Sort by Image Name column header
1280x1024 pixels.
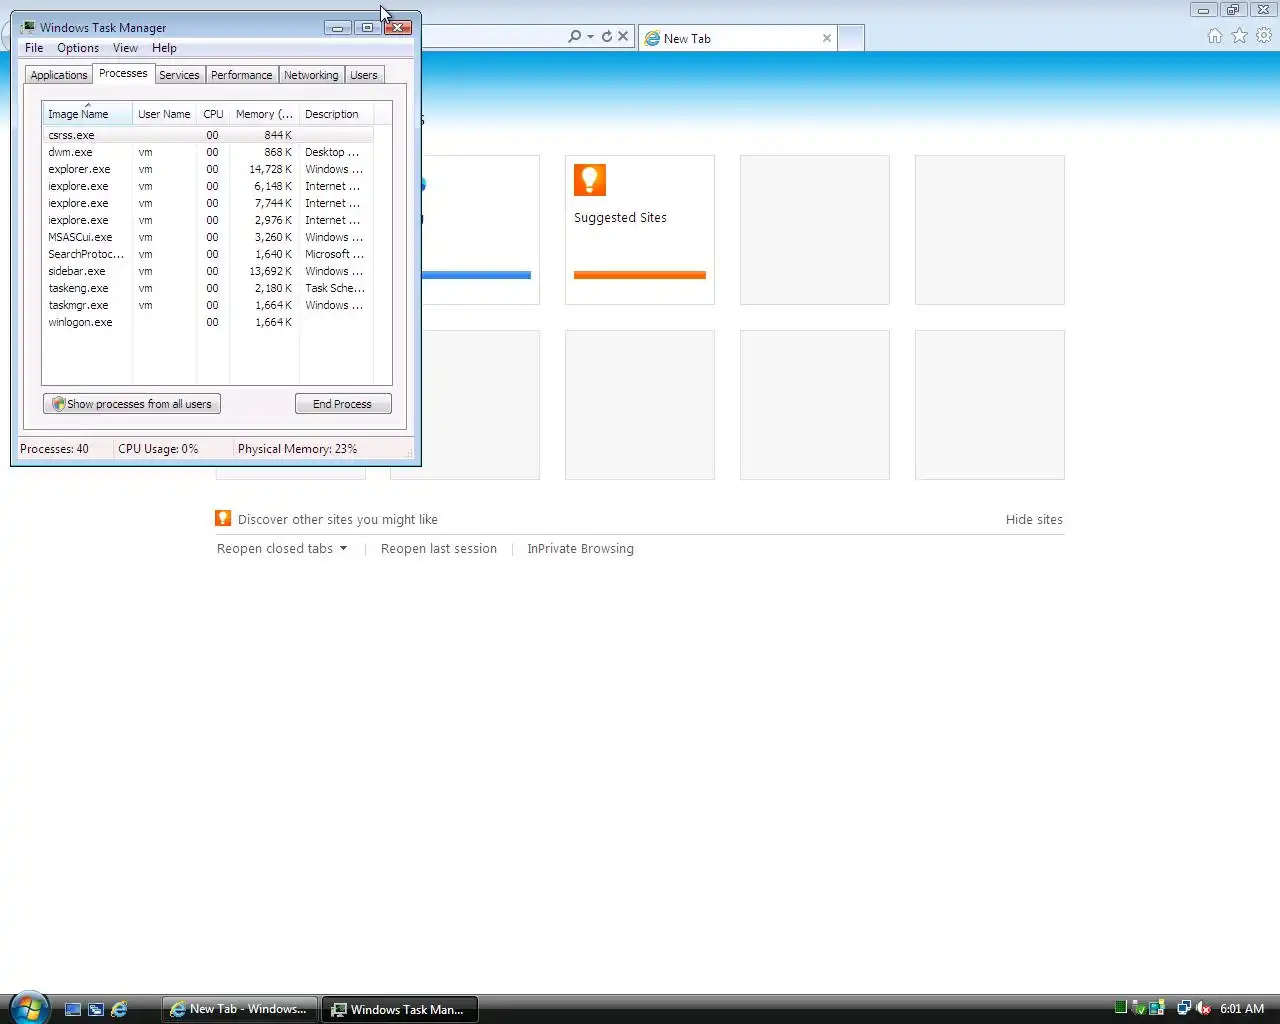point(87,114)
